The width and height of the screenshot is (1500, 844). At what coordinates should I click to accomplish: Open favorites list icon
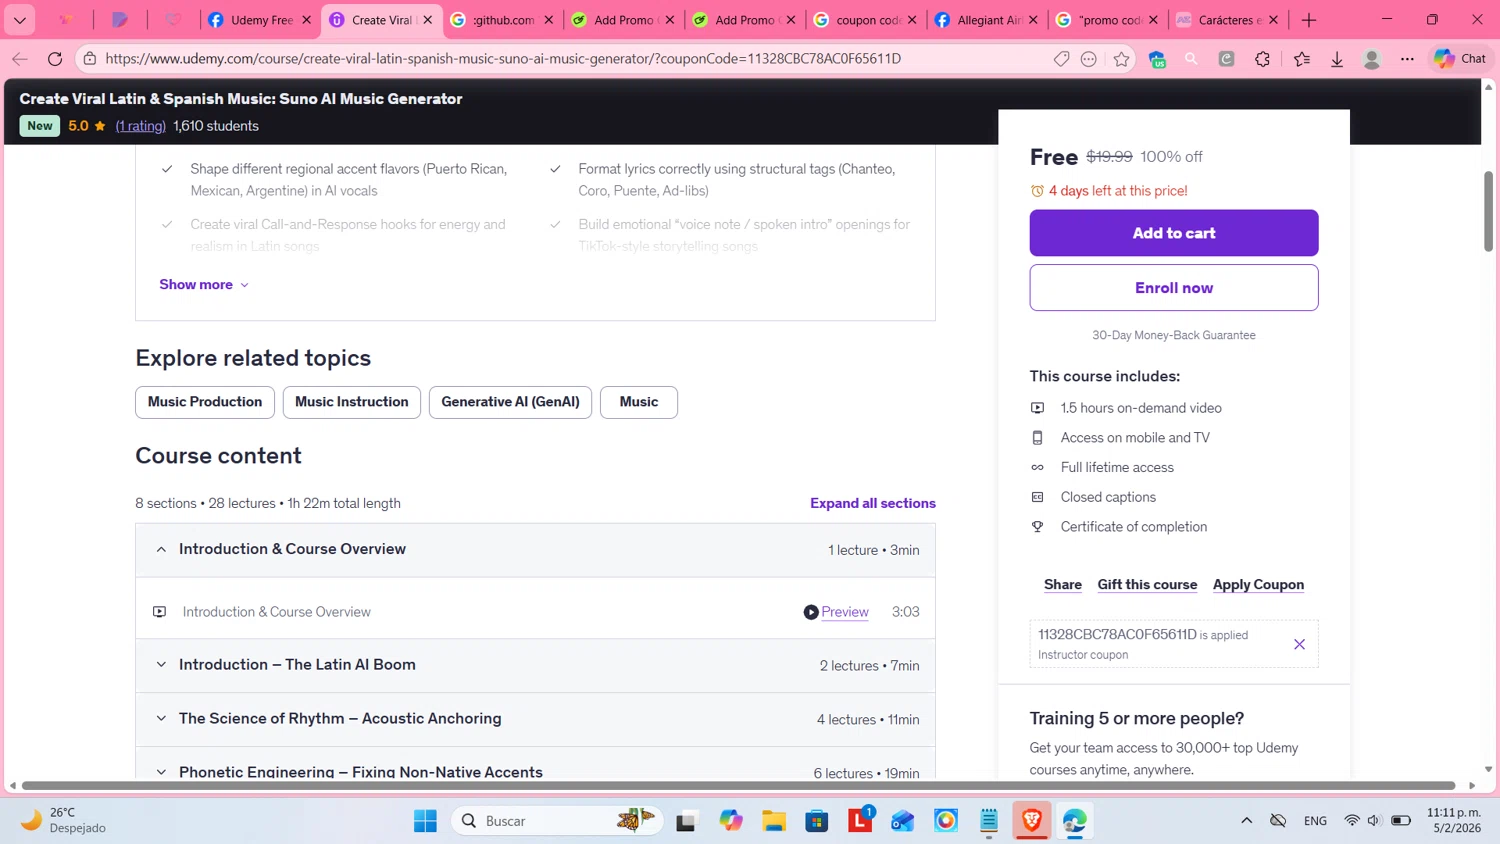(1301, 59)
